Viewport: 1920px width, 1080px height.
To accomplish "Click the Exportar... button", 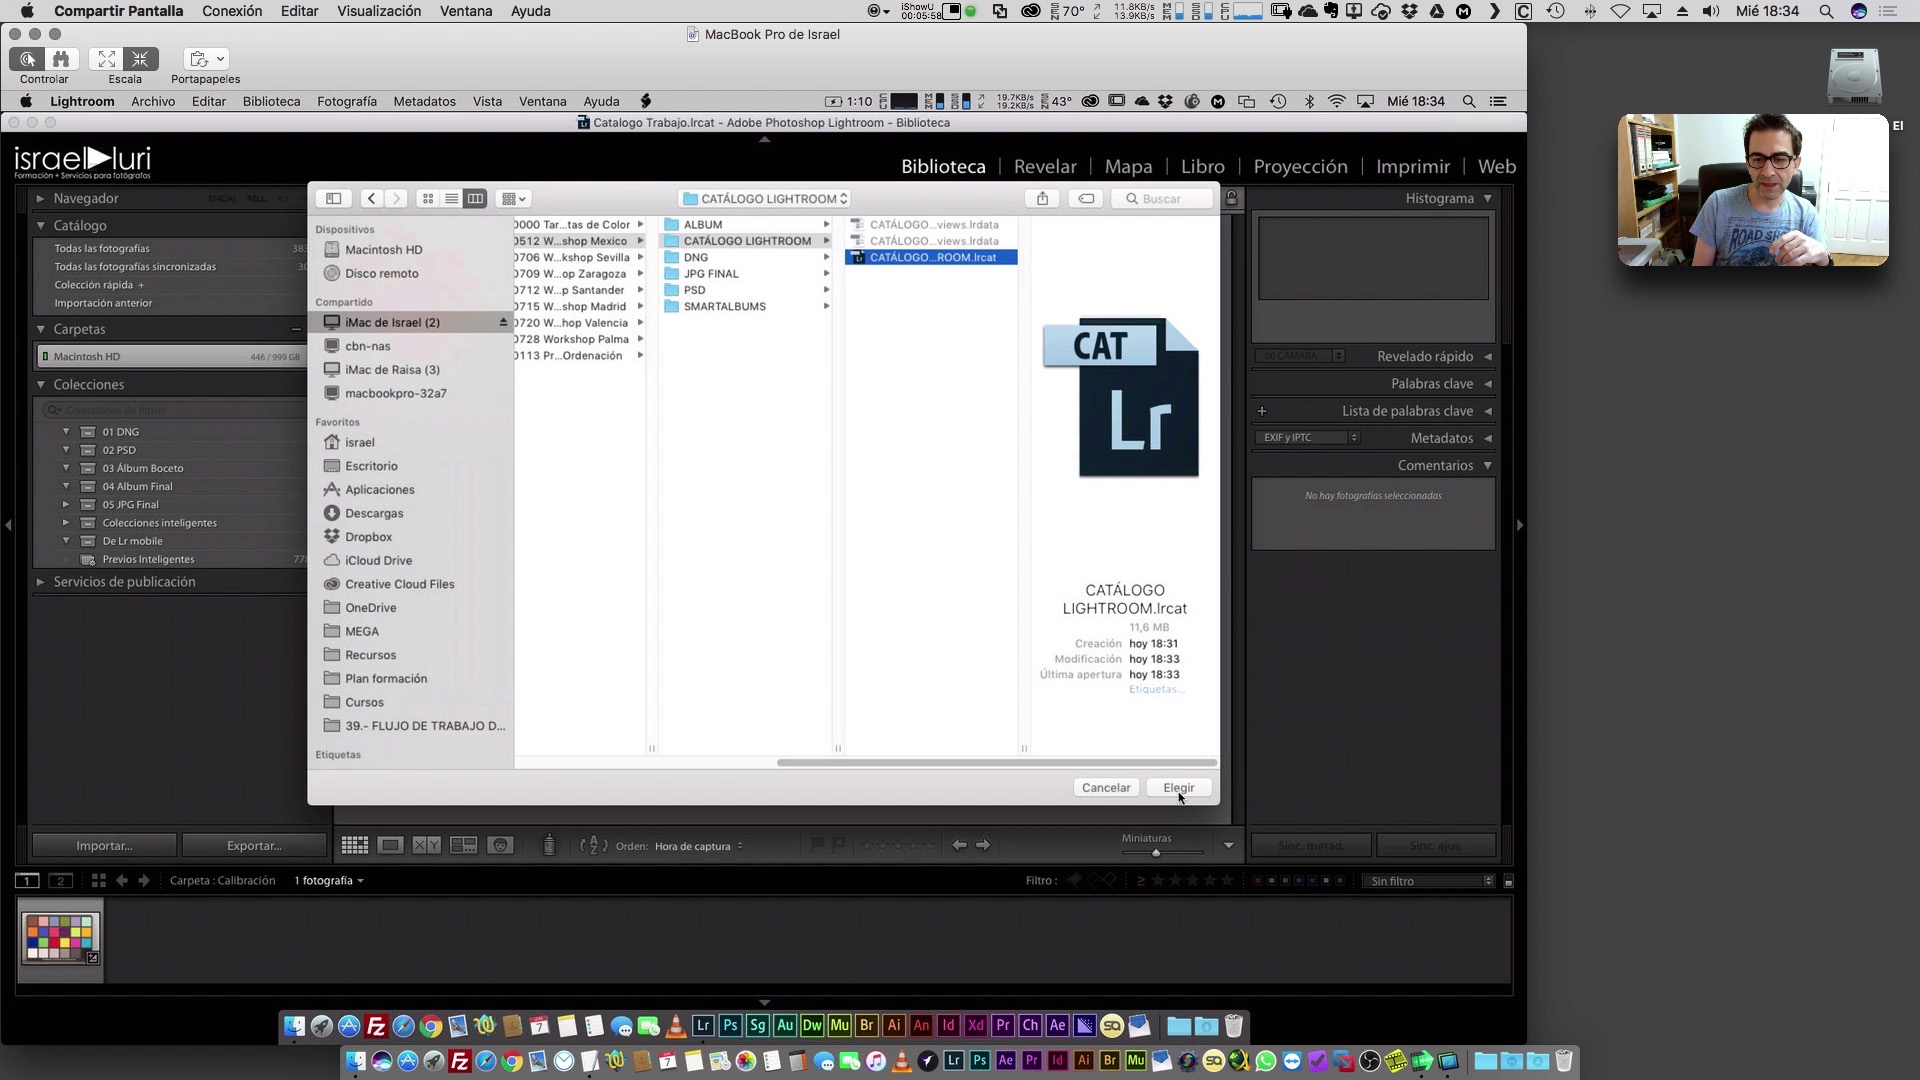I will 254,846.
